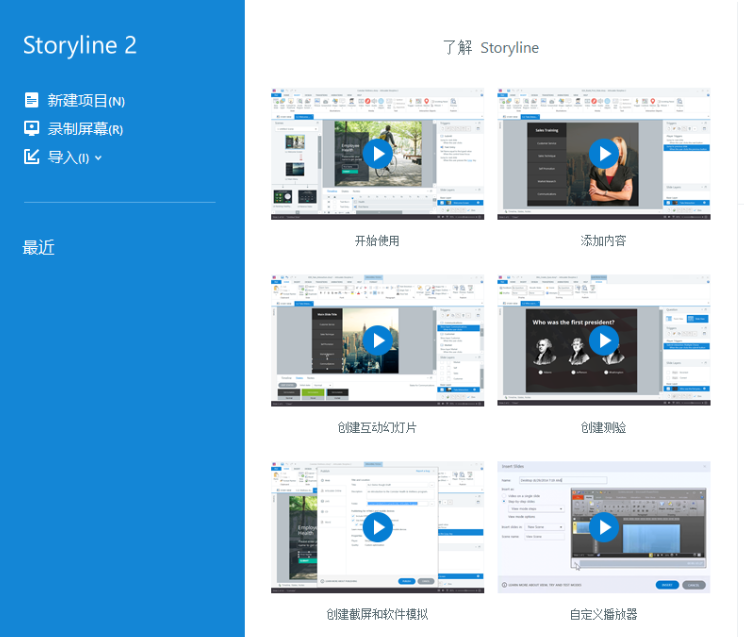Play the 自定义播放器 tutorial video
Viewport: 744px width, 637px height.
coord(603,527)
